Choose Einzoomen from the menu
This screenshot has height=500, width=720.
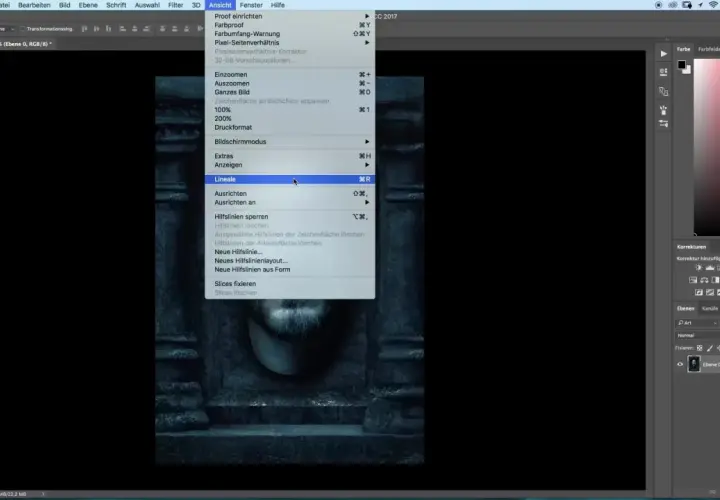(x=290, y=74)
